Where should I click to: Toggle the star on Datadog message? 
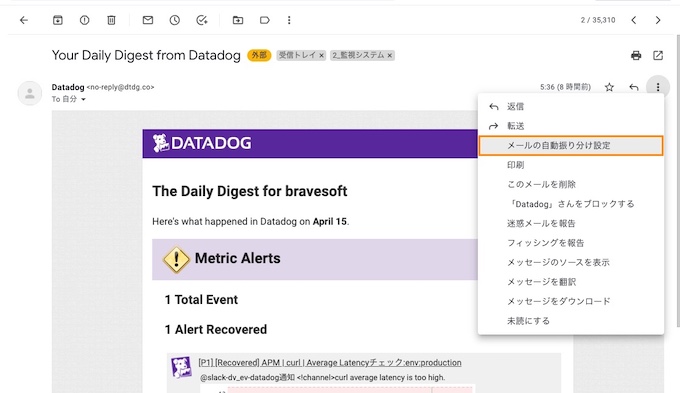click(x=609, y=87)
